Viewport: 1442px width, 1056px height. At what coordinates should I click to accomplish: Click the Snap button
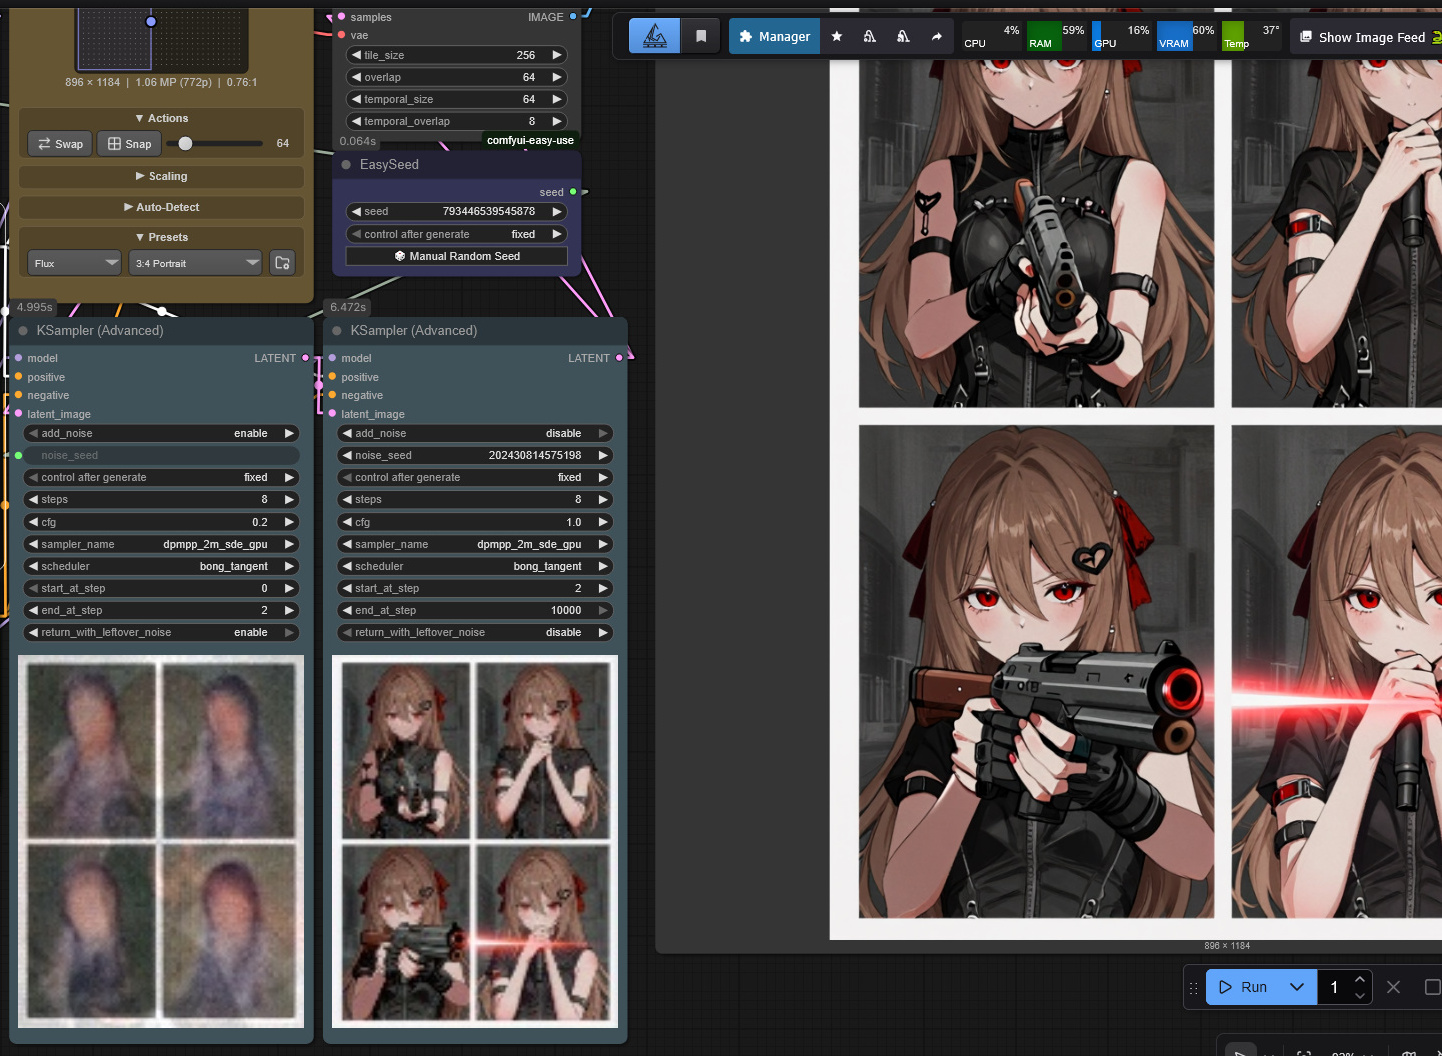pyautogui.click(x=129, y=144)
